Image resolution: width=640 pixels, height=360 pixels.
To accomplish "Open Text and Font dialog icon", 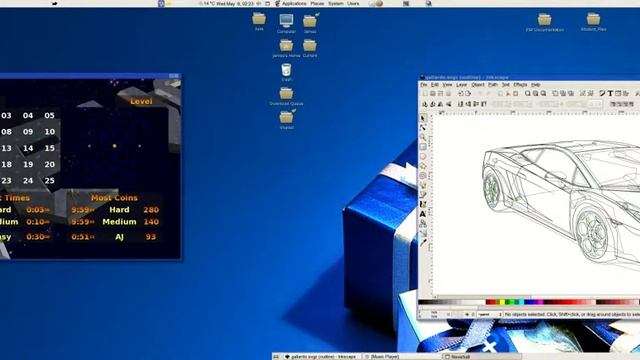I will coord(610,94).
